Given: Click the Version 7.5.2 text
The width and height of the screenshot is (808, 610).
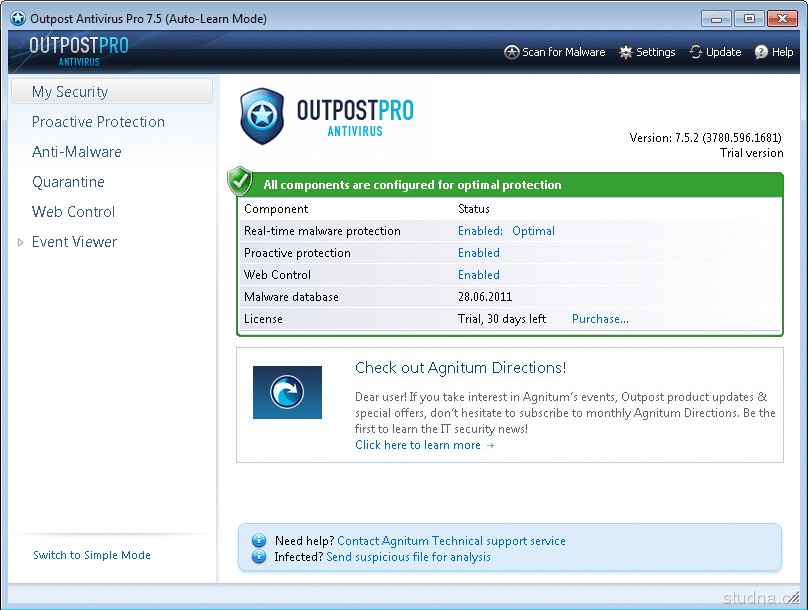Looking at the screenshot, I should [x=705, y=138].
